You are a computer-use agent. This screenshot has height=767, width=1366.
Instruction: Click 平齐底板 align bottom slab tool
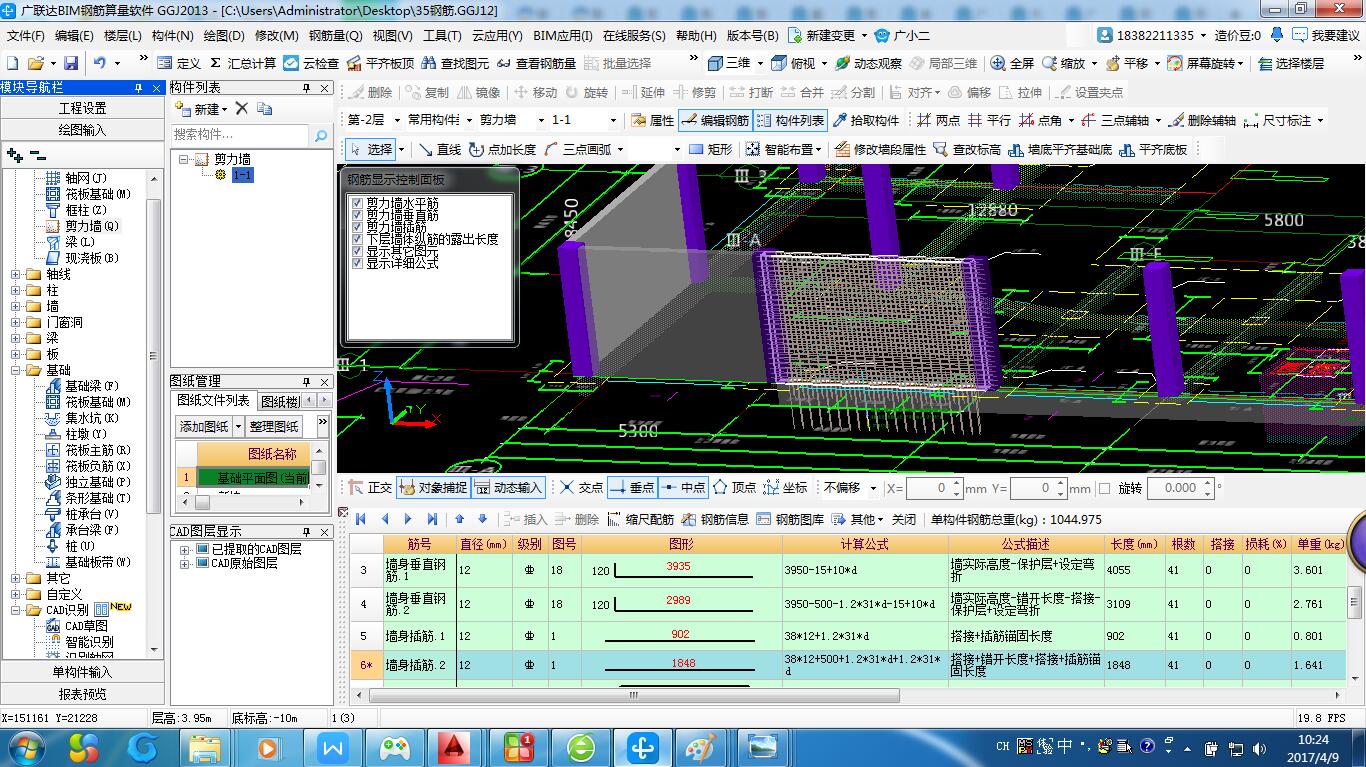click(x=1152, y=149)
